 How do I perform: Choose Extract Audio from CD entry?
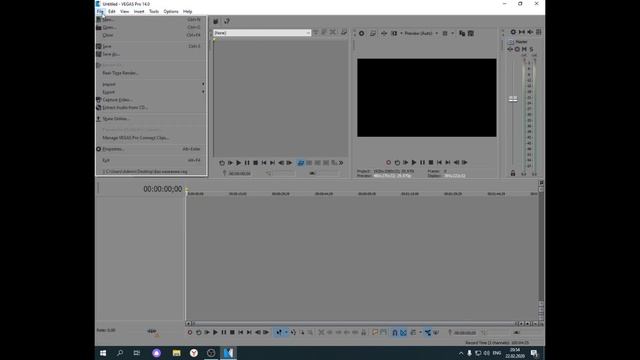point(151,107)
